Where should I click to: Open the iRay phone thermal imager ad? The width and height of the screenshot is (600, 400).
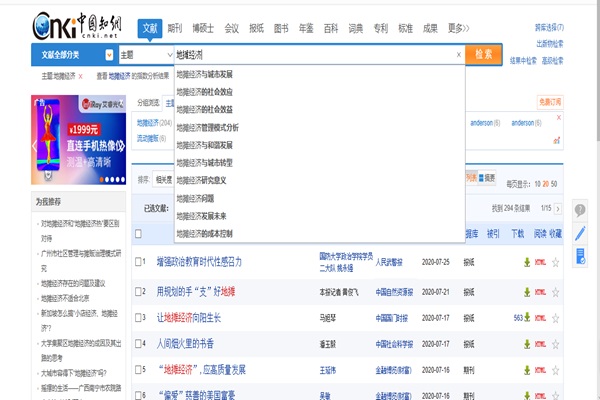[x=78, y=140]
